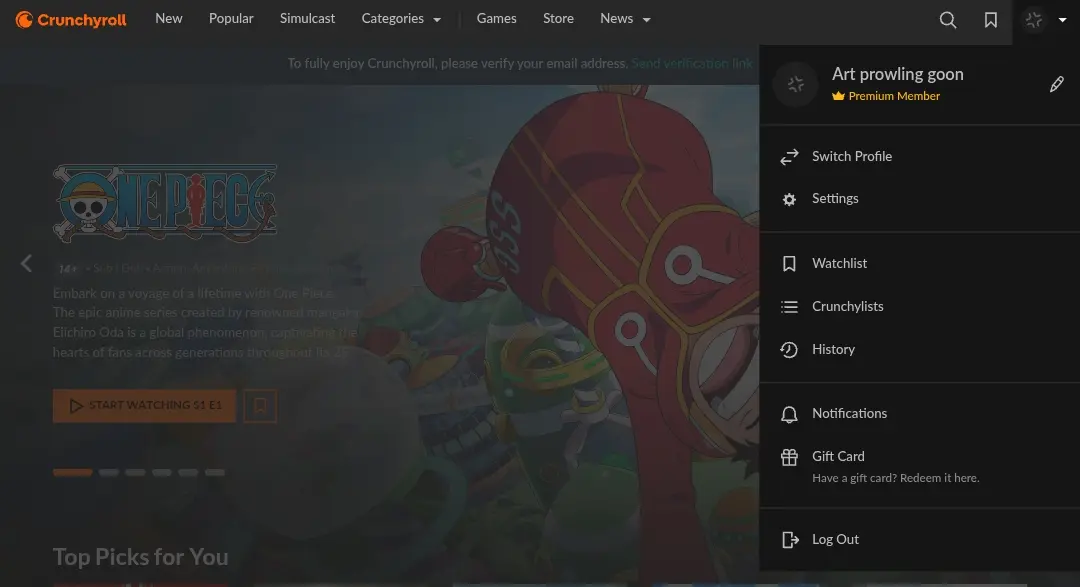This screenshot has width=1080, height=587.
Task: Open Simulcast navigation link
Action: (307, 19)
